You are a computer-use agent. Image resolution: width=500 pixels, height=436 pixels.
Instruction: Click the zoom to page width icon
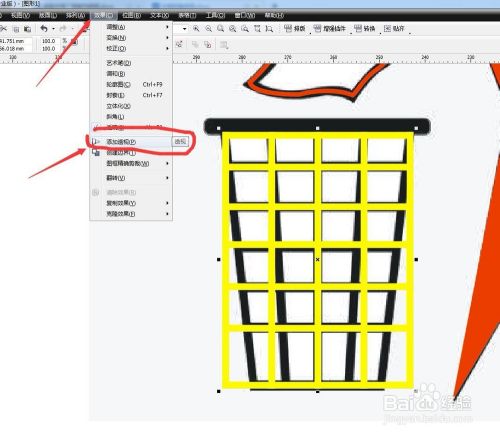[x=257, y=29]
